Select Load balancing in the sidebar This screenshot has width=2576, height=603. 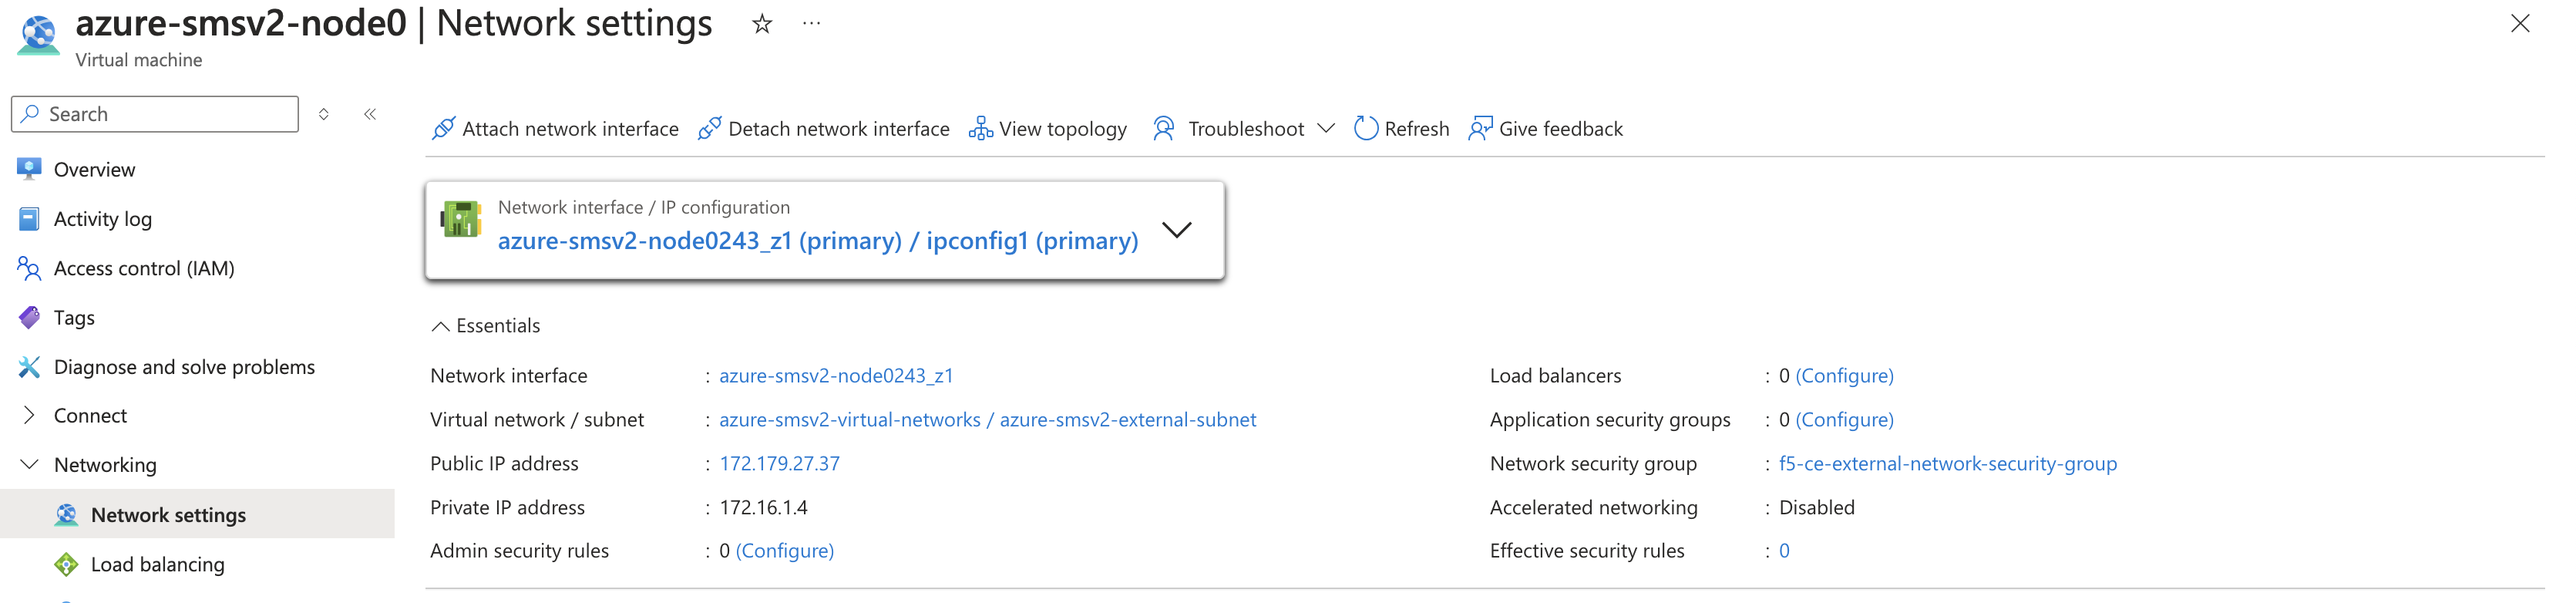157,565
